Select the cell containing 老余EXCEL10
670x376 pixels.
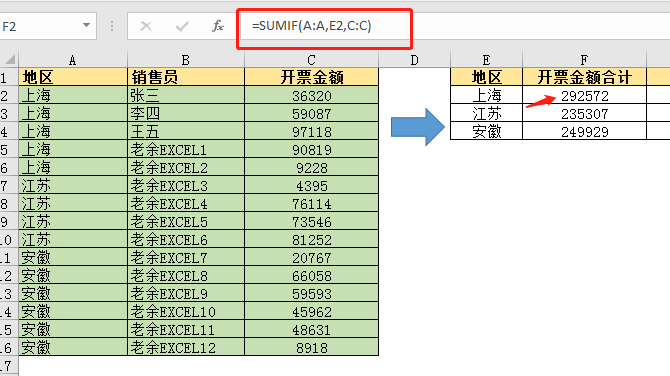(x=186, y=311)
